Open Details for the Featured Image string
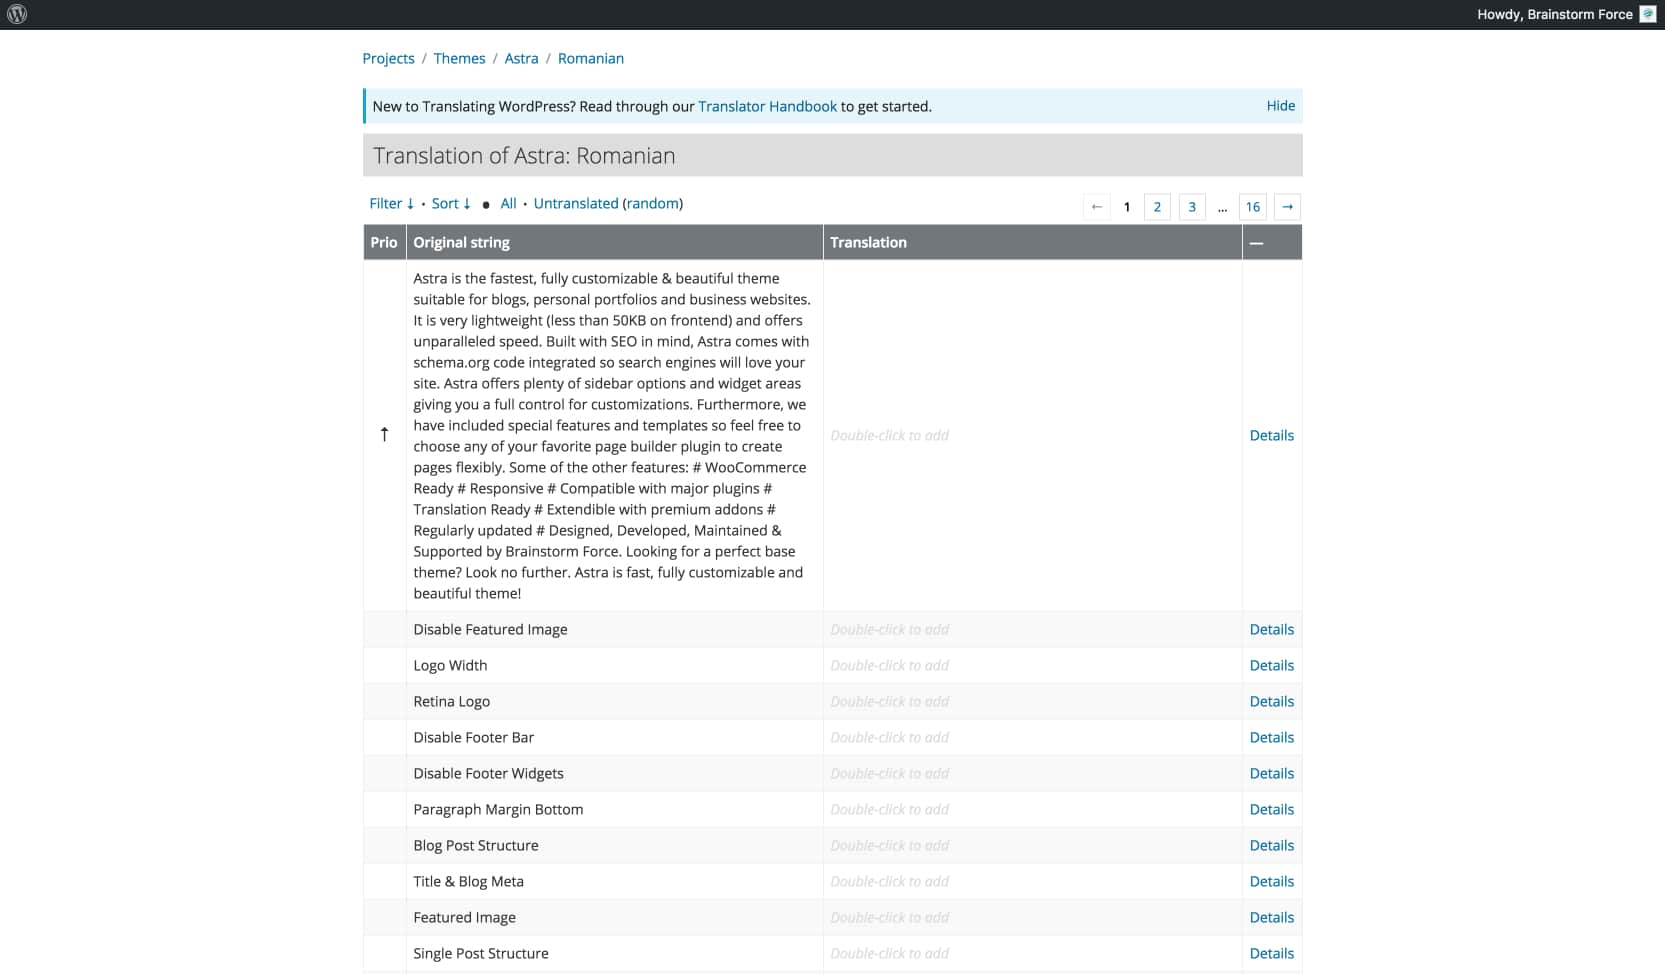The image size is (1665, 974). 1271,917
